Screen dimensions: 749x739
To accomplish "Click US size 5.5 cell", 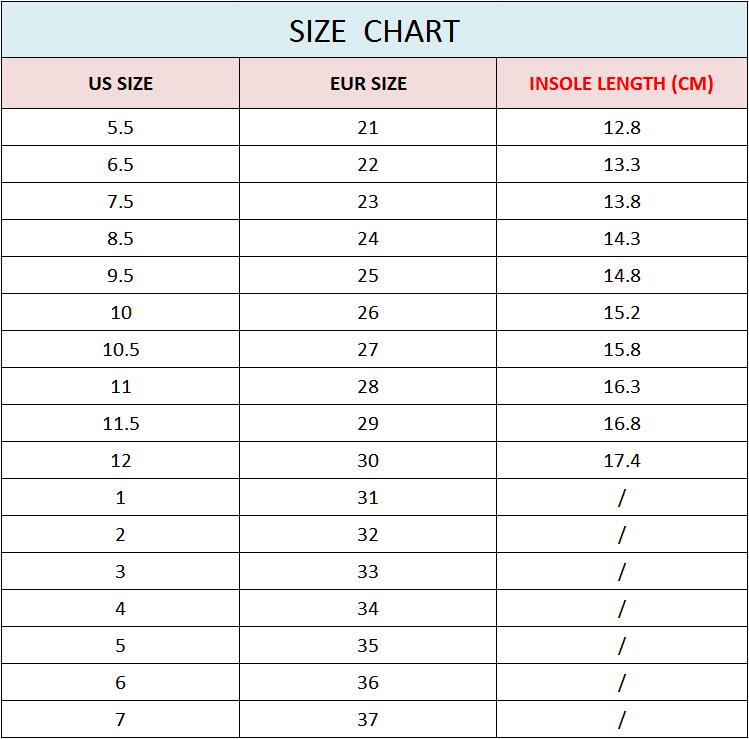I will [x=120, y=128].
